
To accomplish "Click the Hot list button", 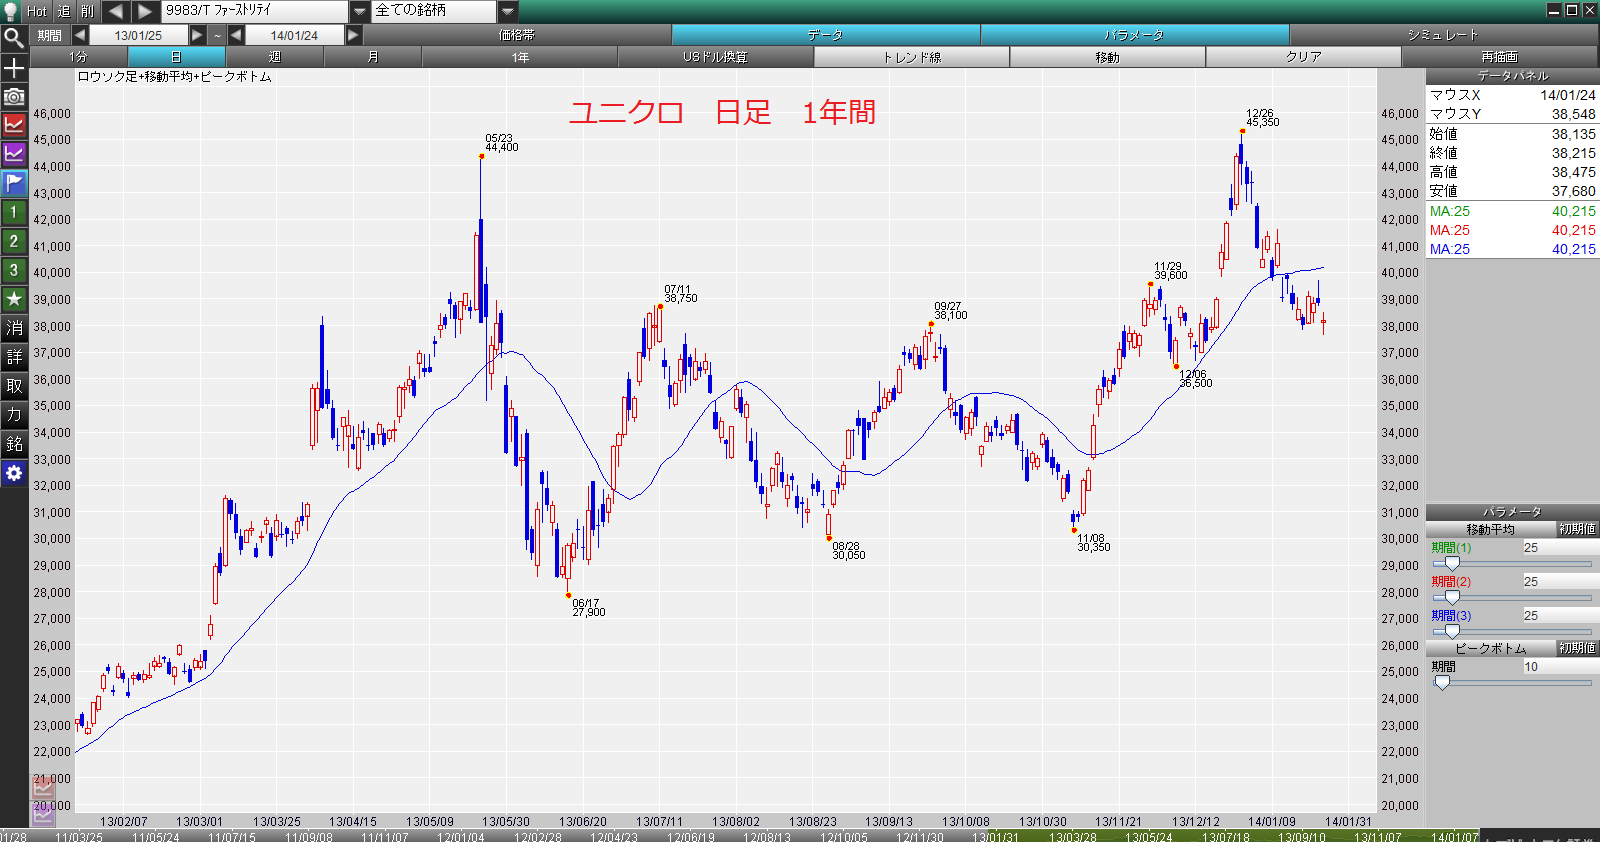I will pos(37,11).
